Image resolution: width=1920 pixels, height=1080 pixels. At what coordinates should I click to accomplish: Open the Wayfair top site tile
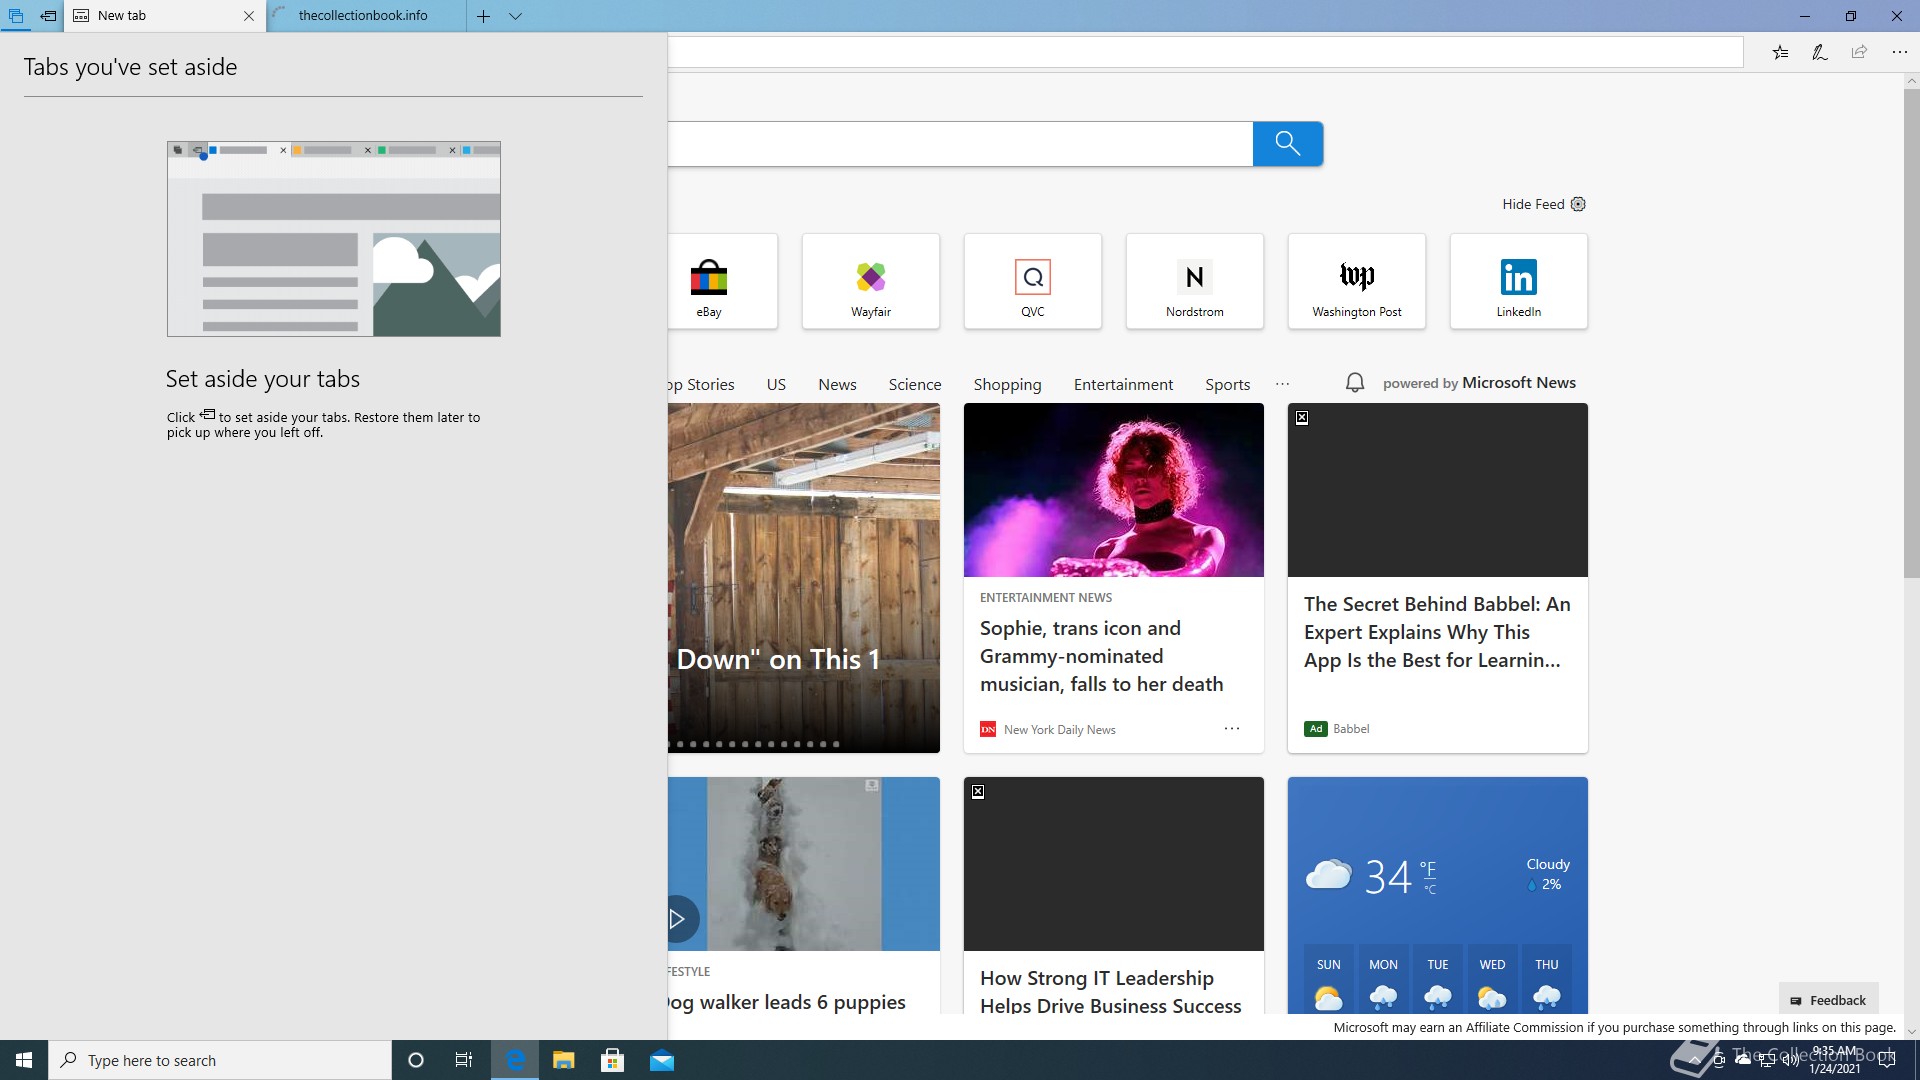871,281
